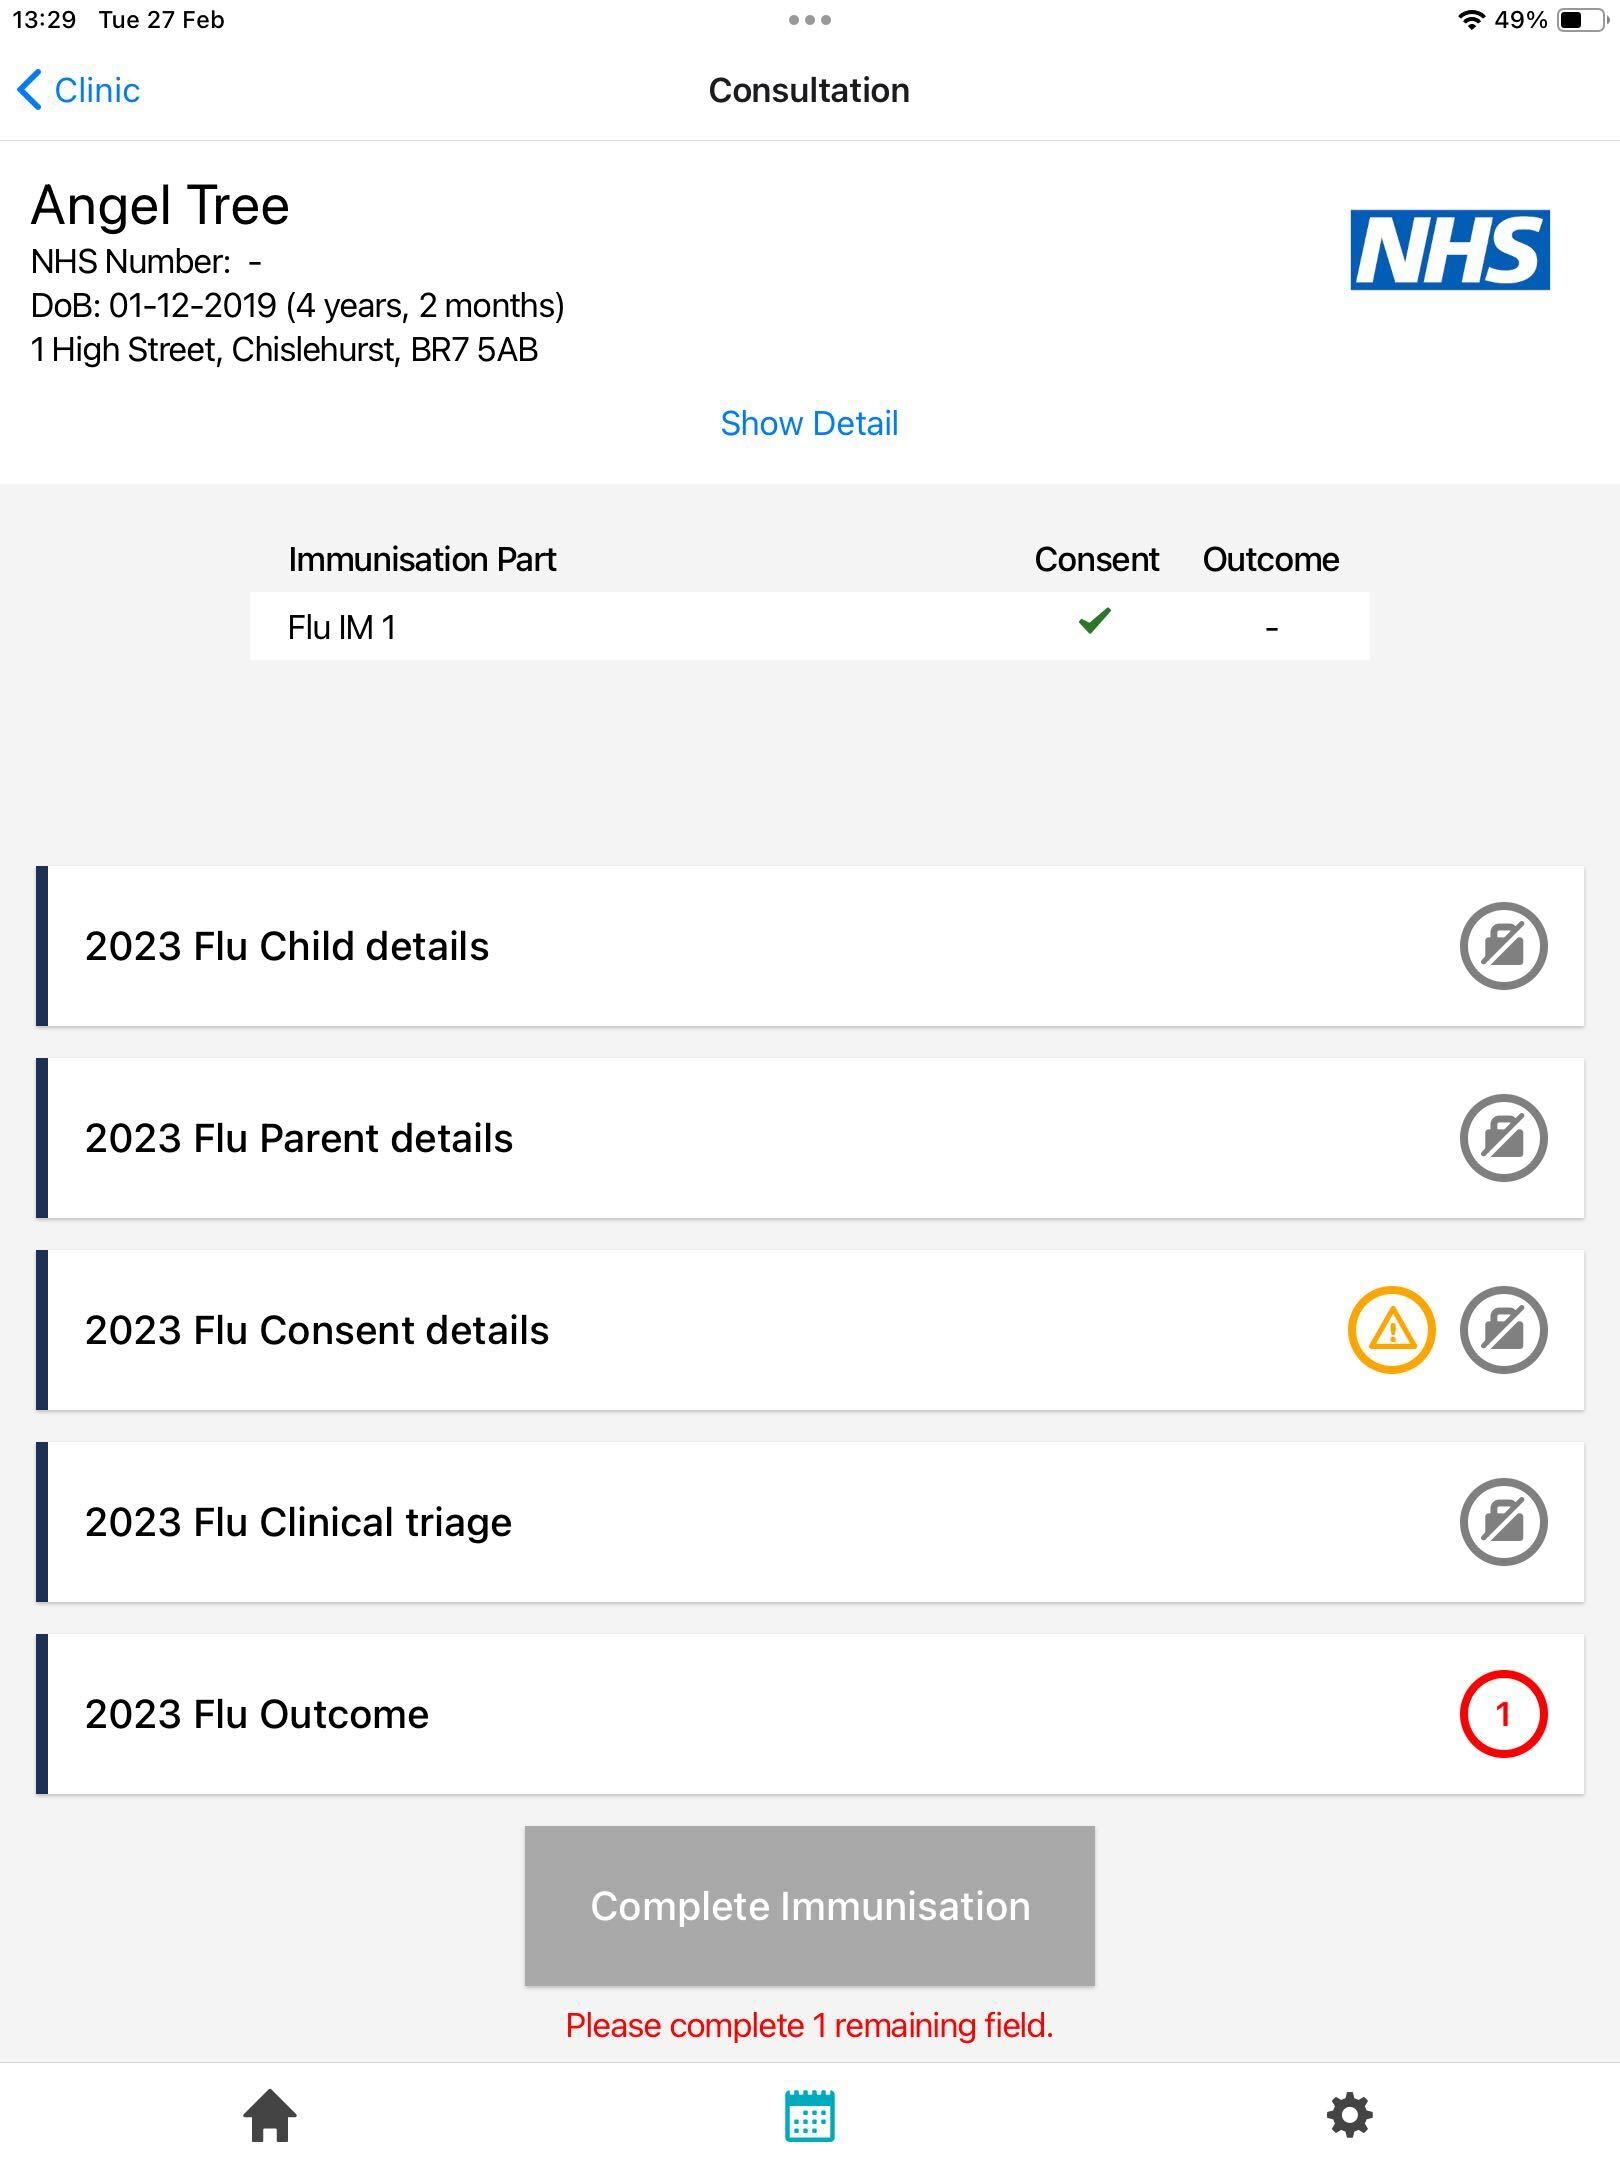The width and height of the screenshot is (1620, 2160).
Task: Go back to Clinic
Action: coord(79,90)
